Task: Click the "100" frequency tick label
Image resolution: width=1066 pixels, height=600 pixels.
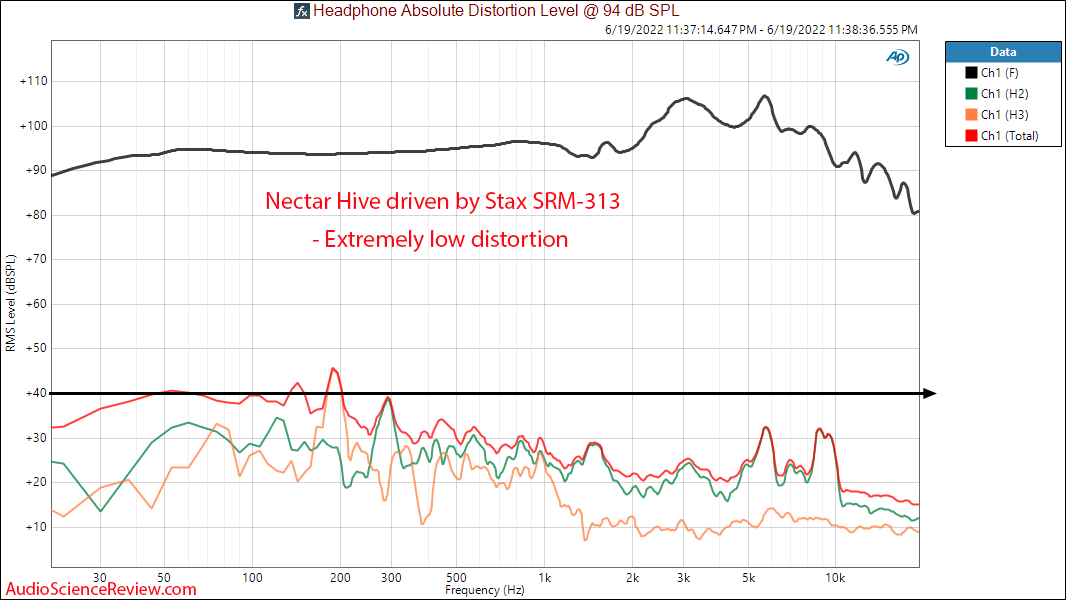Action: 252,578
